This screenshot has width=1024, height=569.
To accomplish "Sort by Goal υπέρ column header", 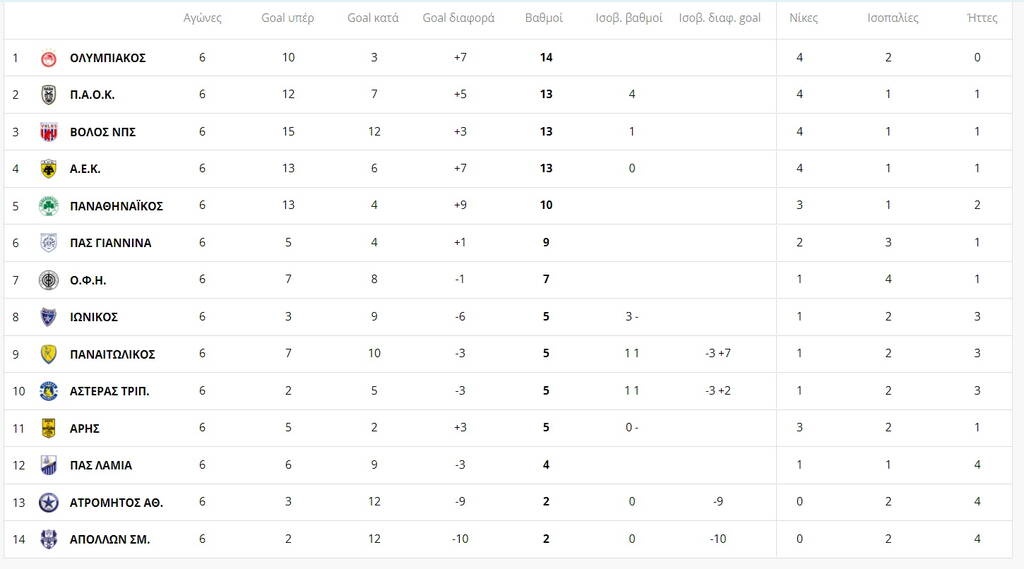I will pos(288,18).
